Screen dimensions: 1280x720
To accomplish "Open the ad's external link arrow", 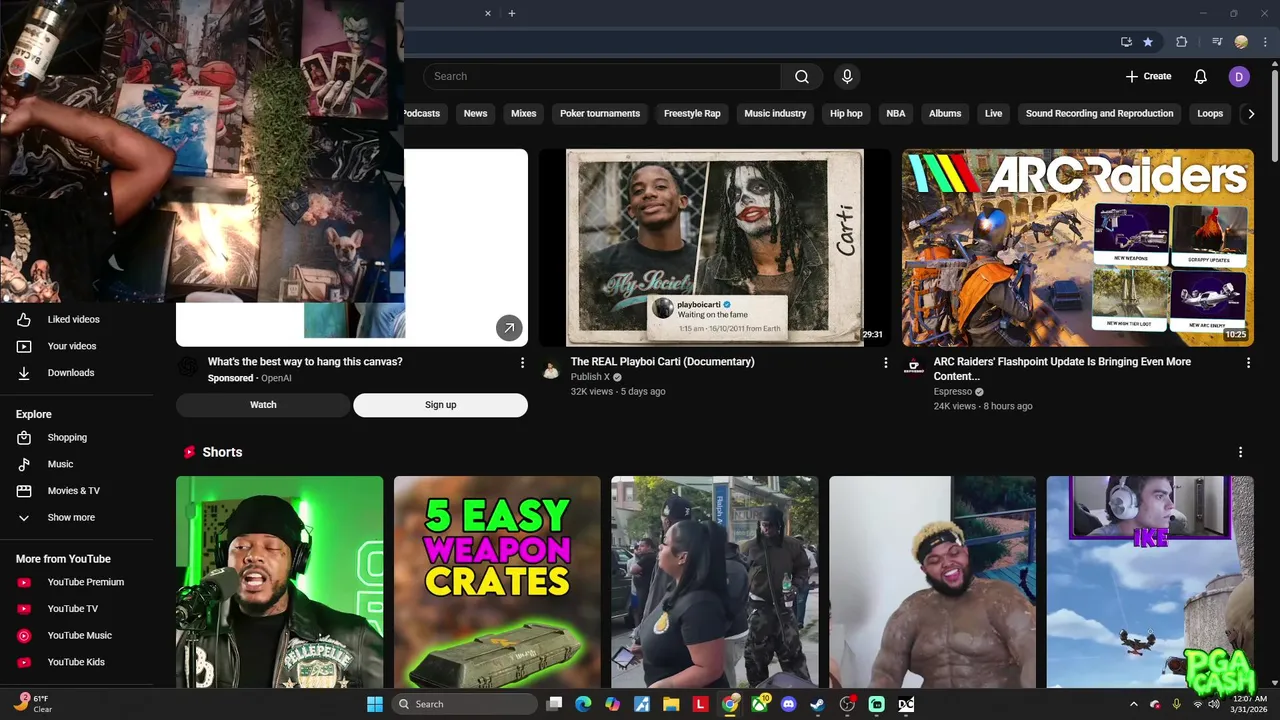I will click(x=509, y=328).
